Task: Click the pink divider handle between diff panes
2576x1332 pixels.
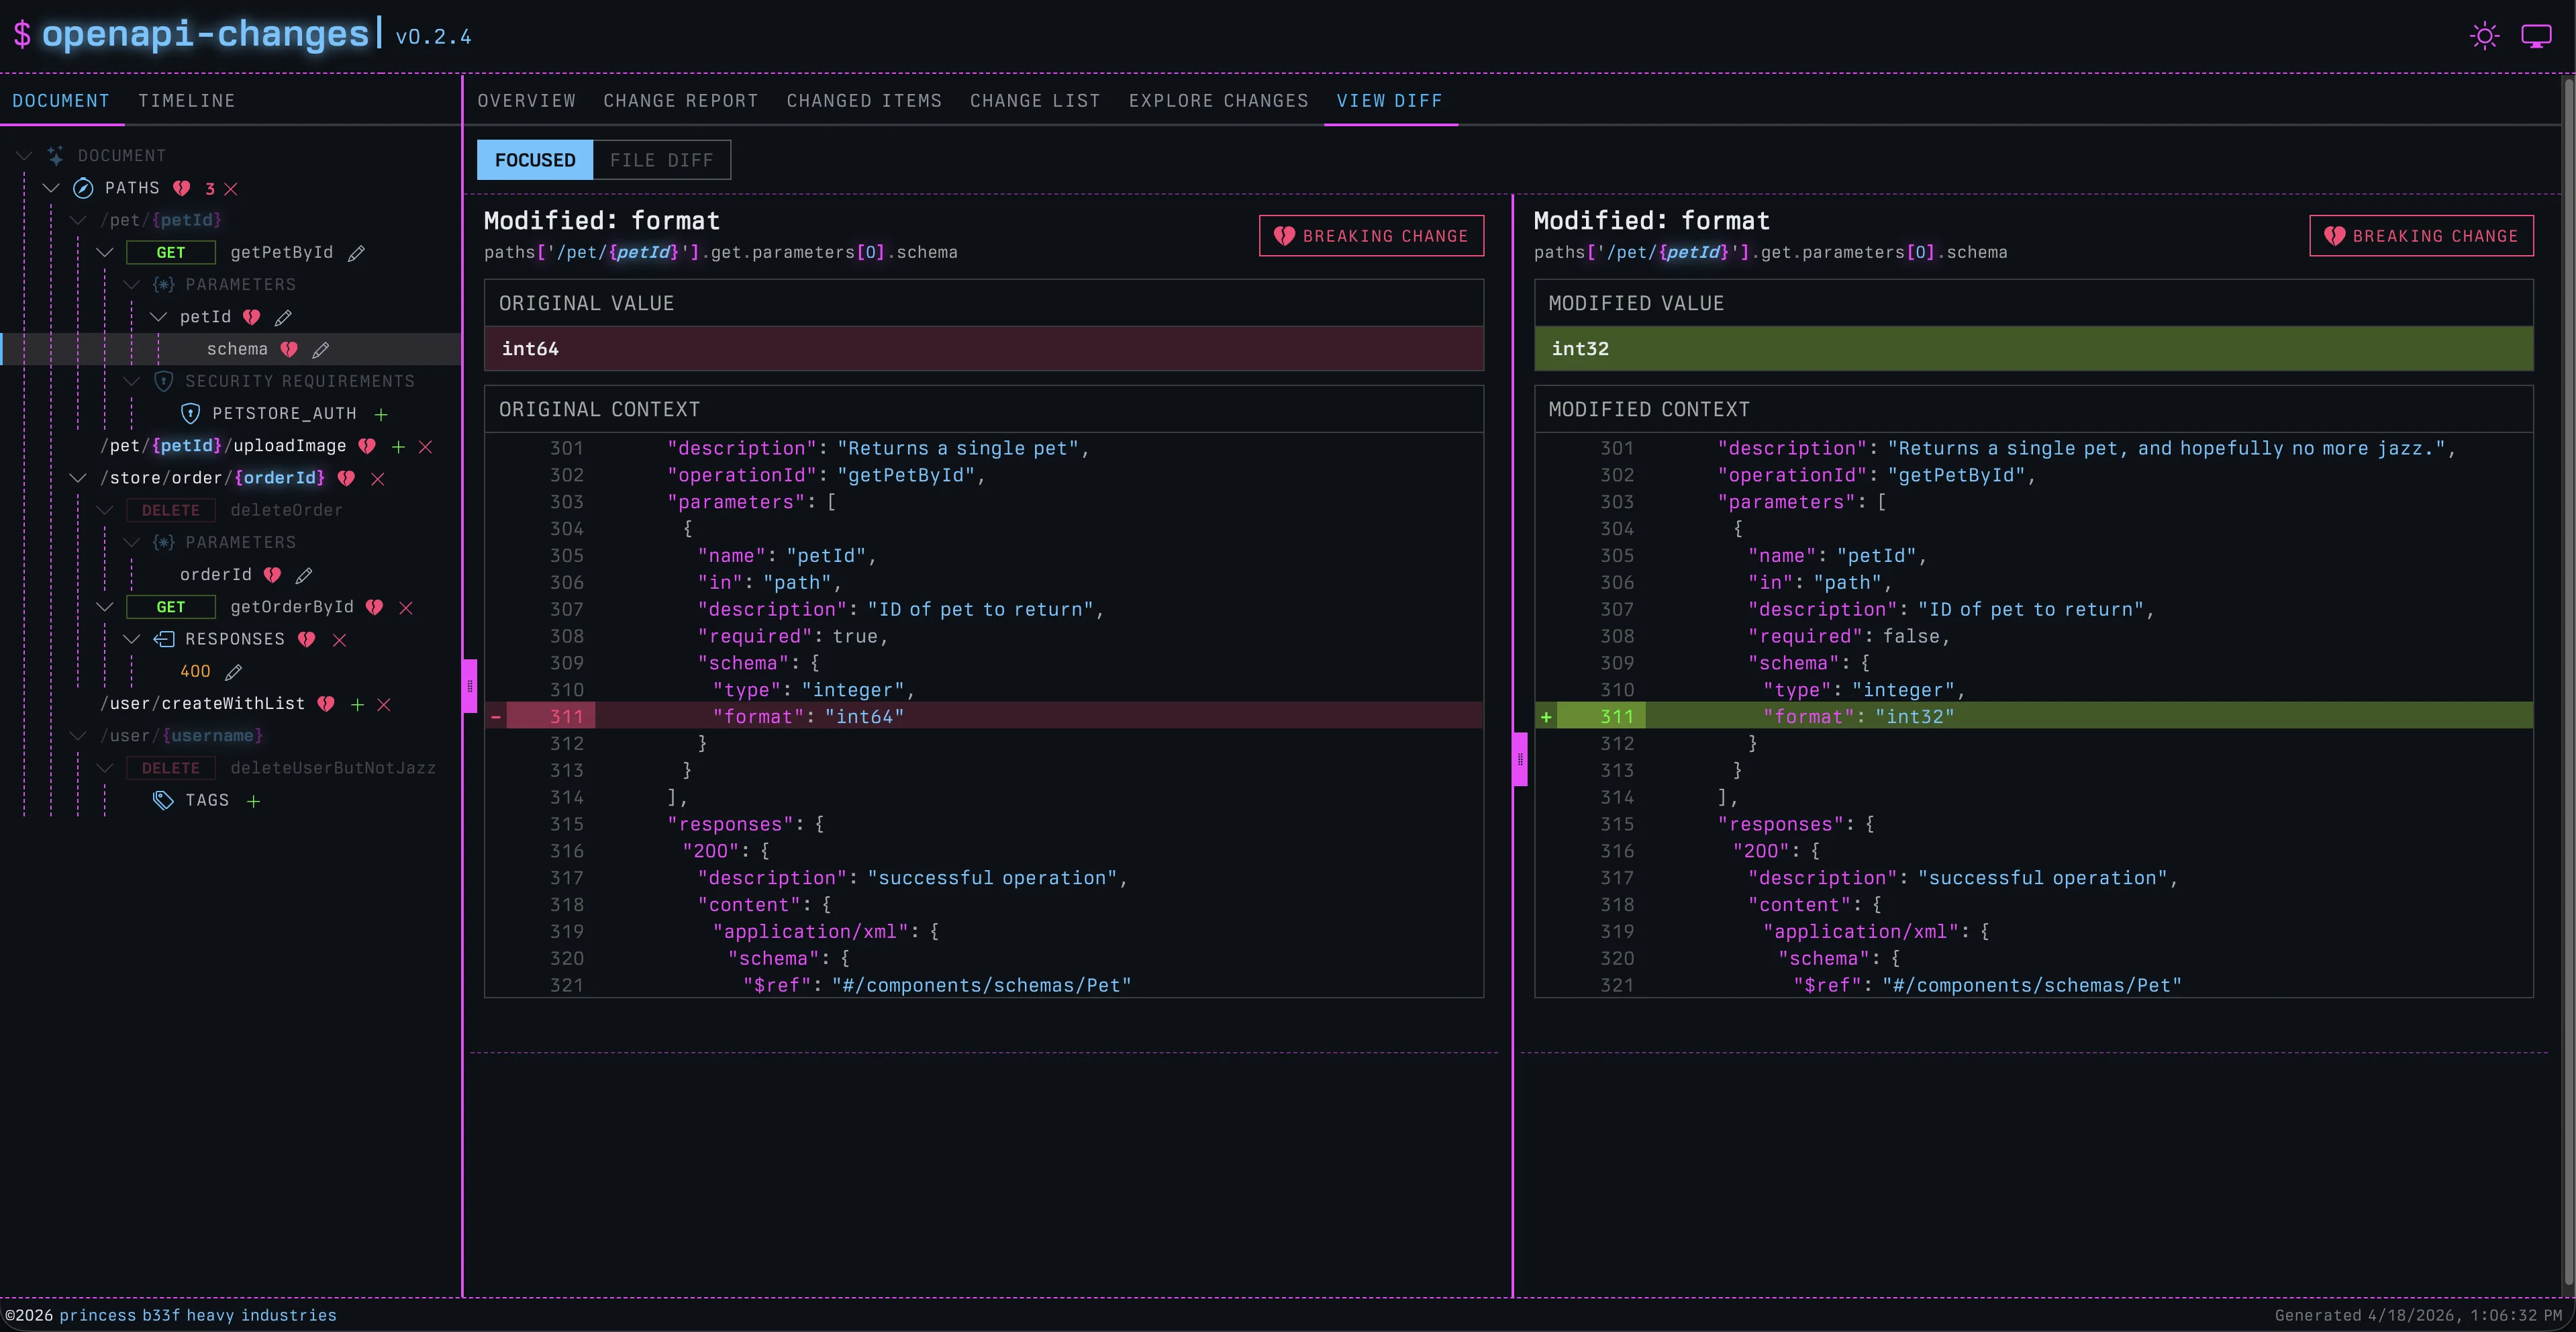Action: click(x=1520, y=759)
